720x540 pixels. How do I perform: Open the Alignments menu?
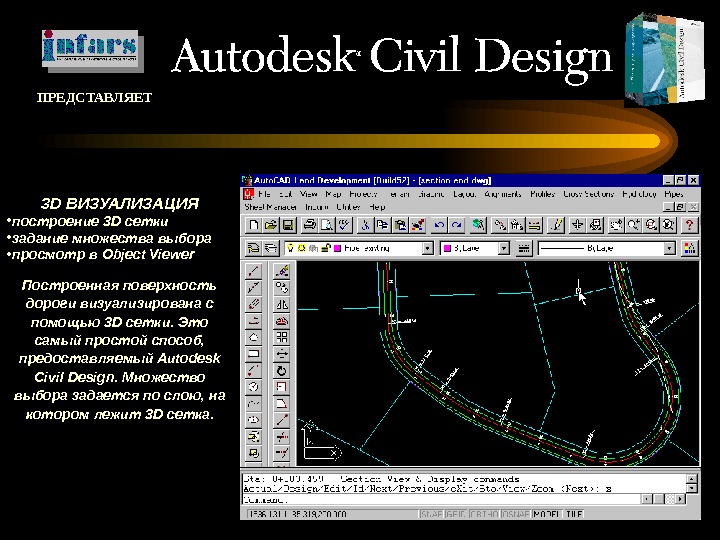point(503,194)
